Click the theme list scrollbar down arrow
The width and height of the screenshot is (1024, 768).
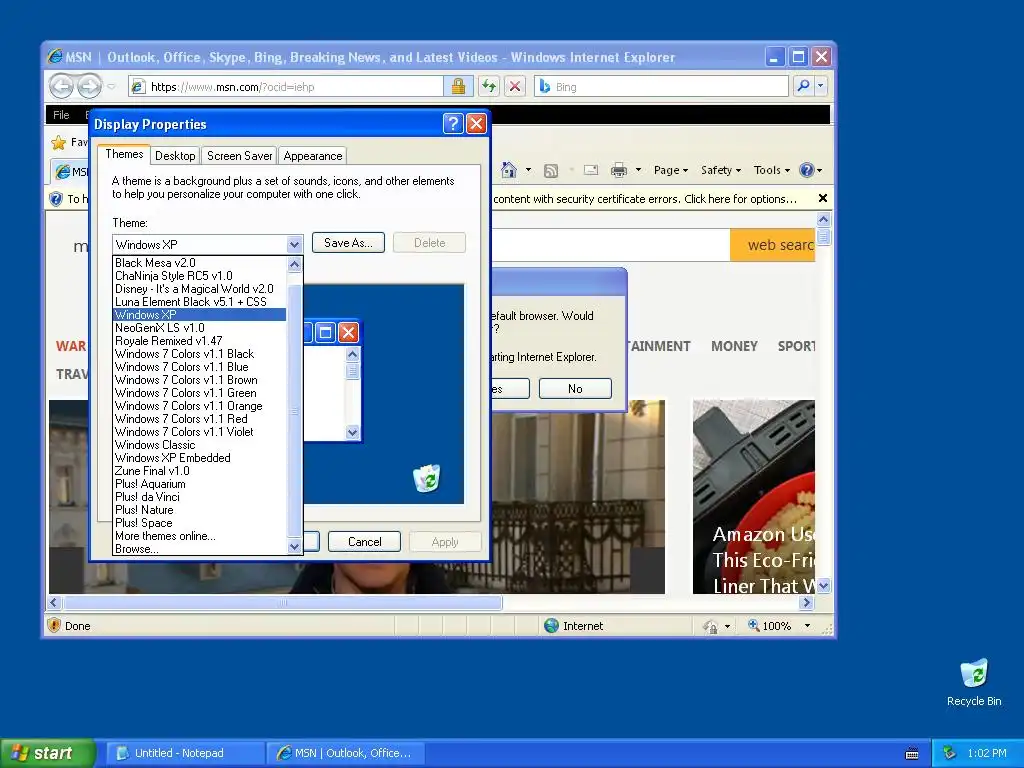point(295,547)
